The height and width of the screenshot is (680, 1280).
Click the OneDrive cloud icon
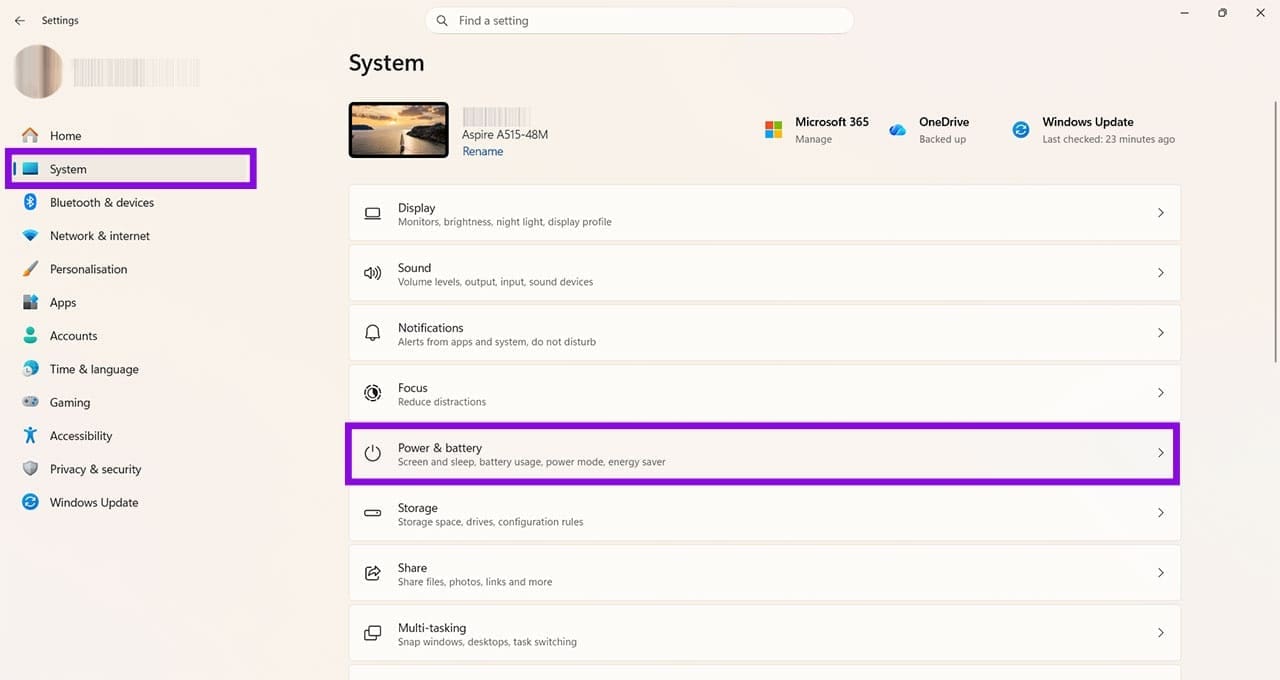pos(898,130)
